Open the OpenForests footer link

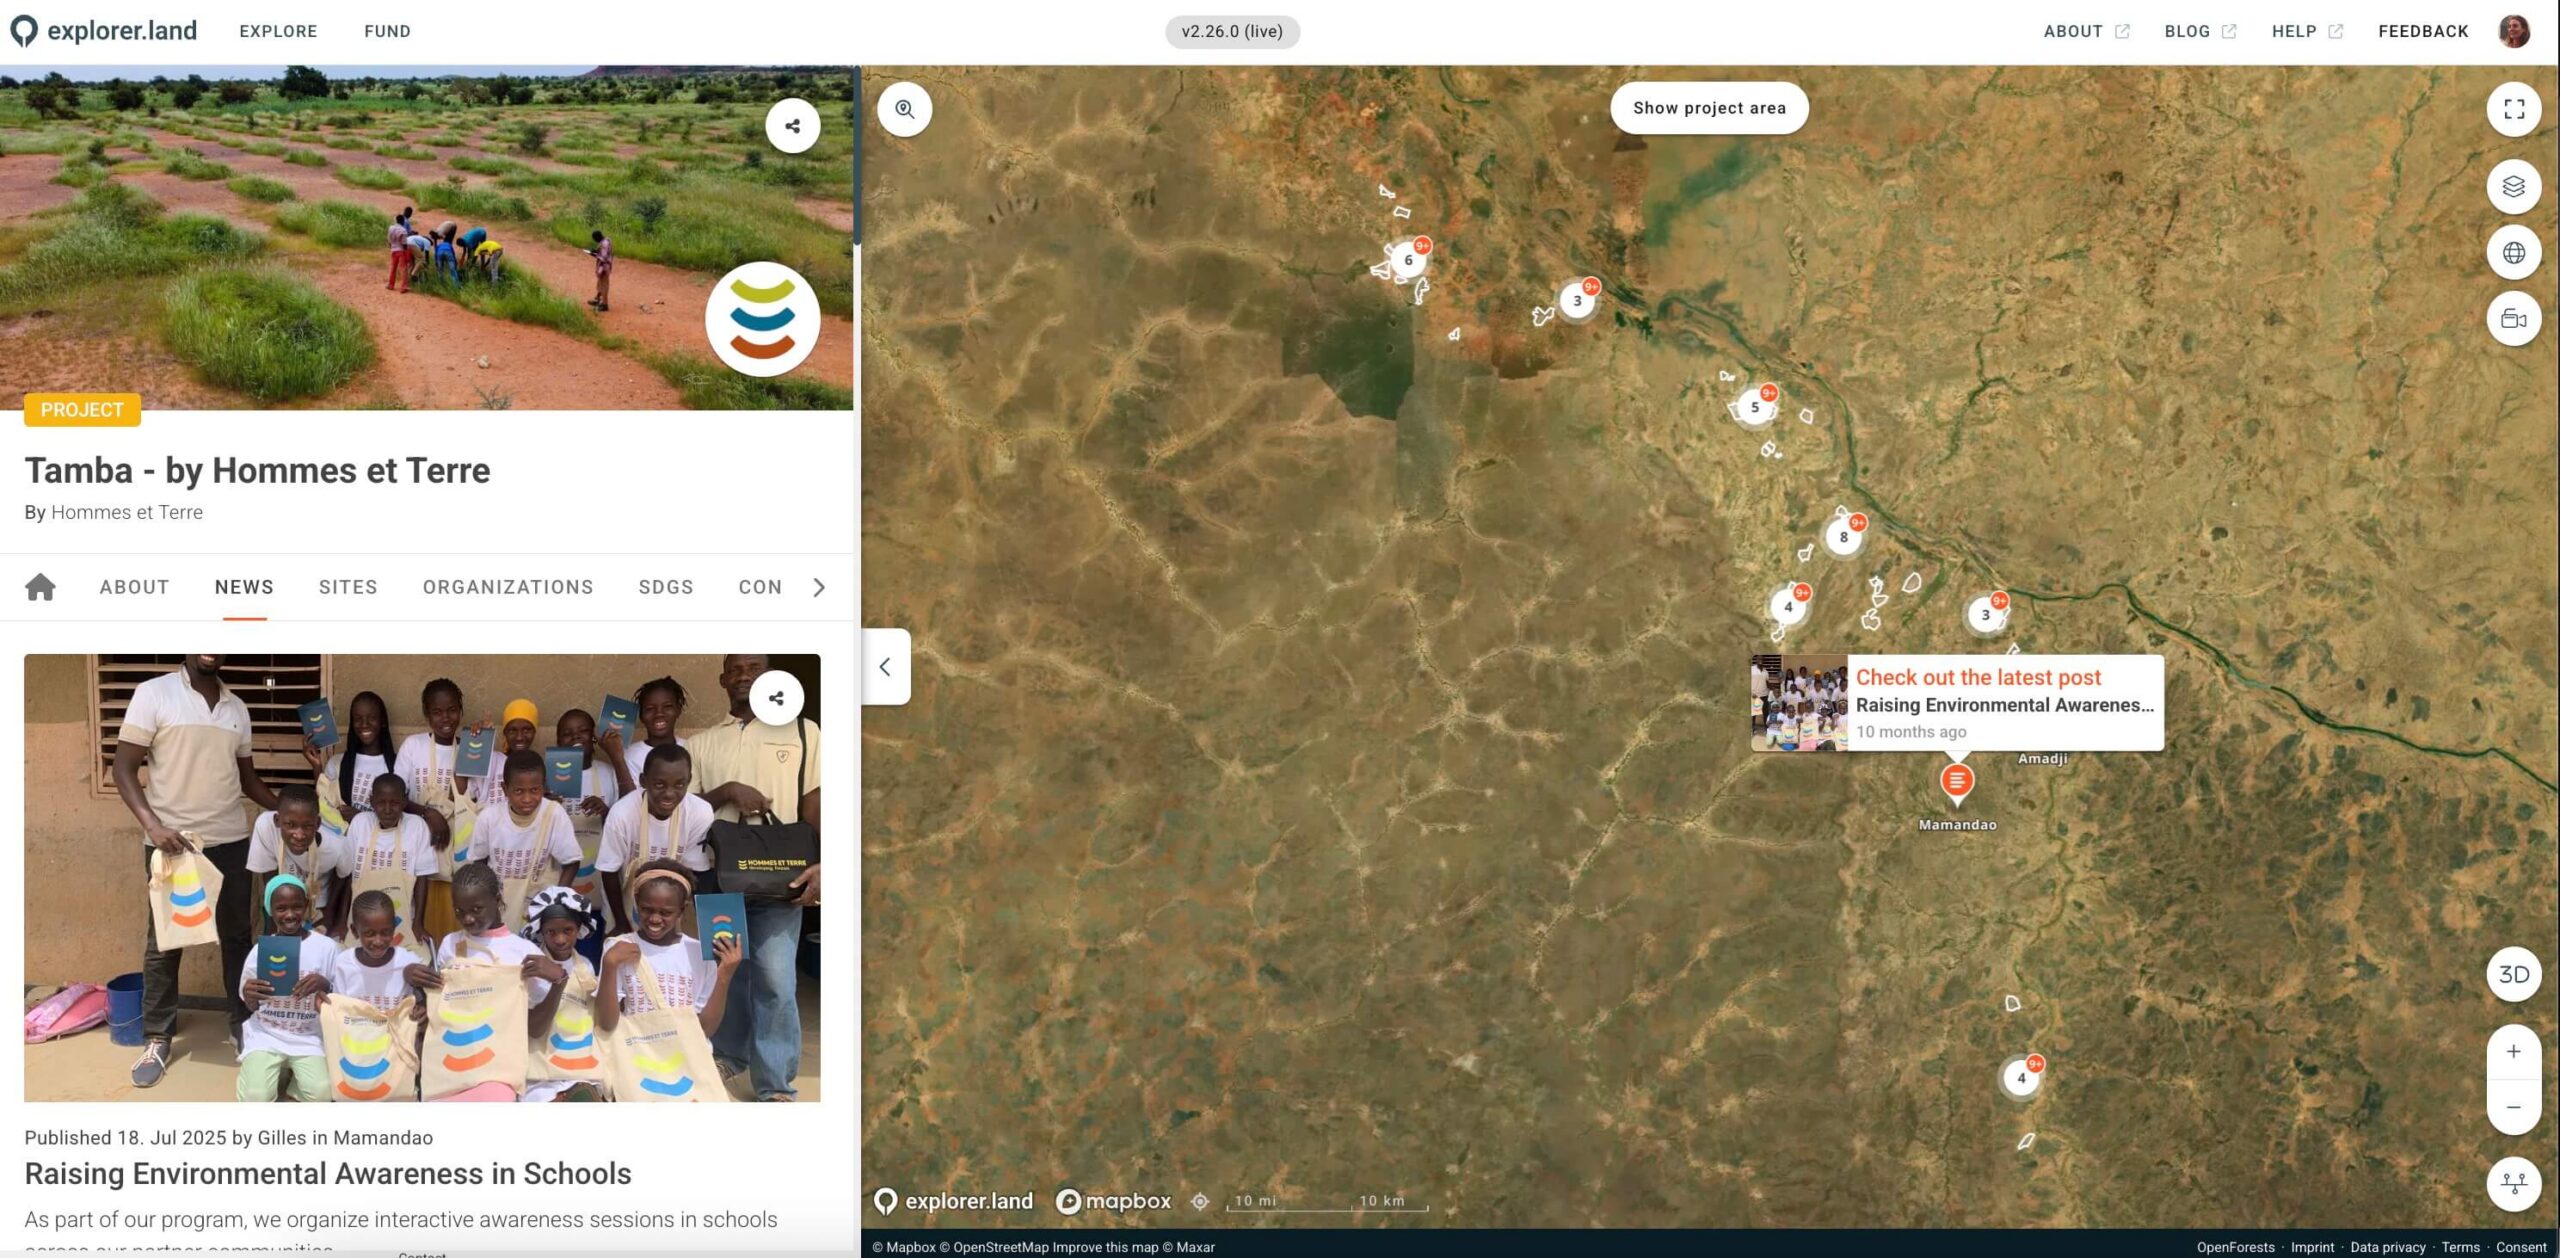[x=2235, y=1247]
